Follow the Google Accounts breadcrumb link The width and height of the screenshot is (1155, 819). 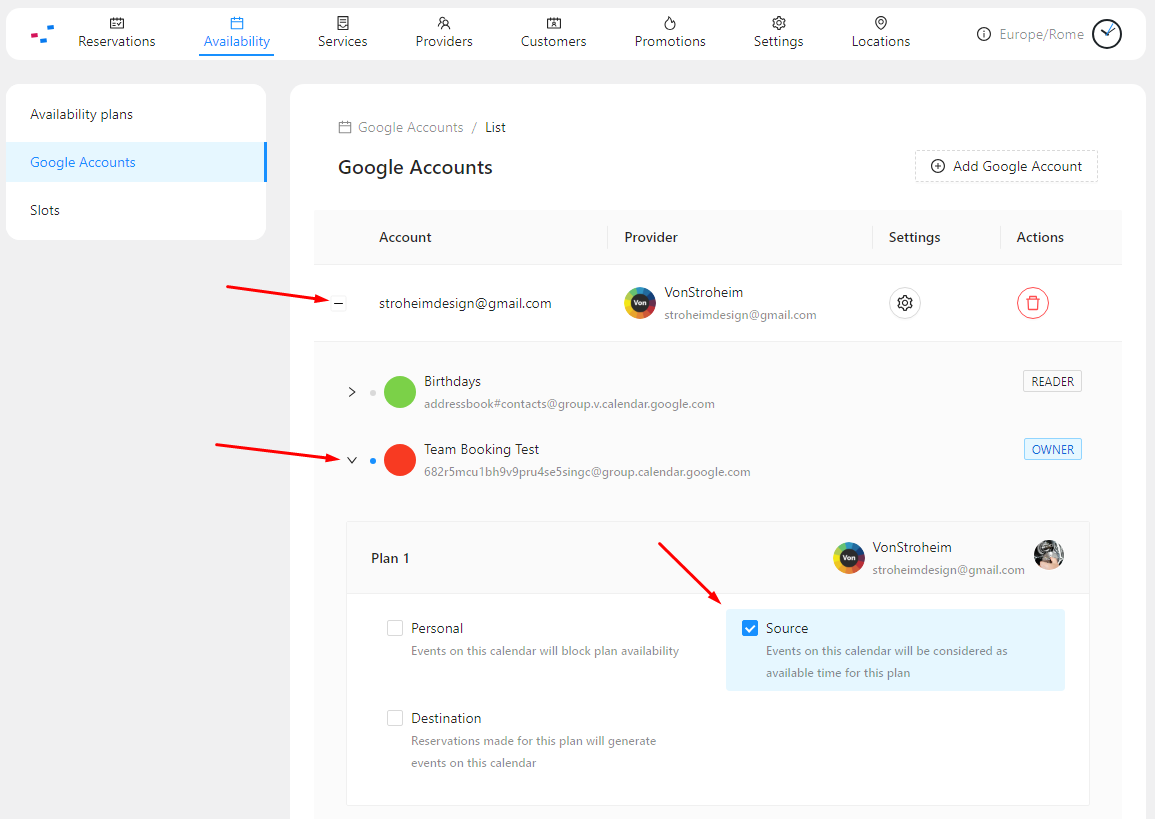[x=410, y=127]
